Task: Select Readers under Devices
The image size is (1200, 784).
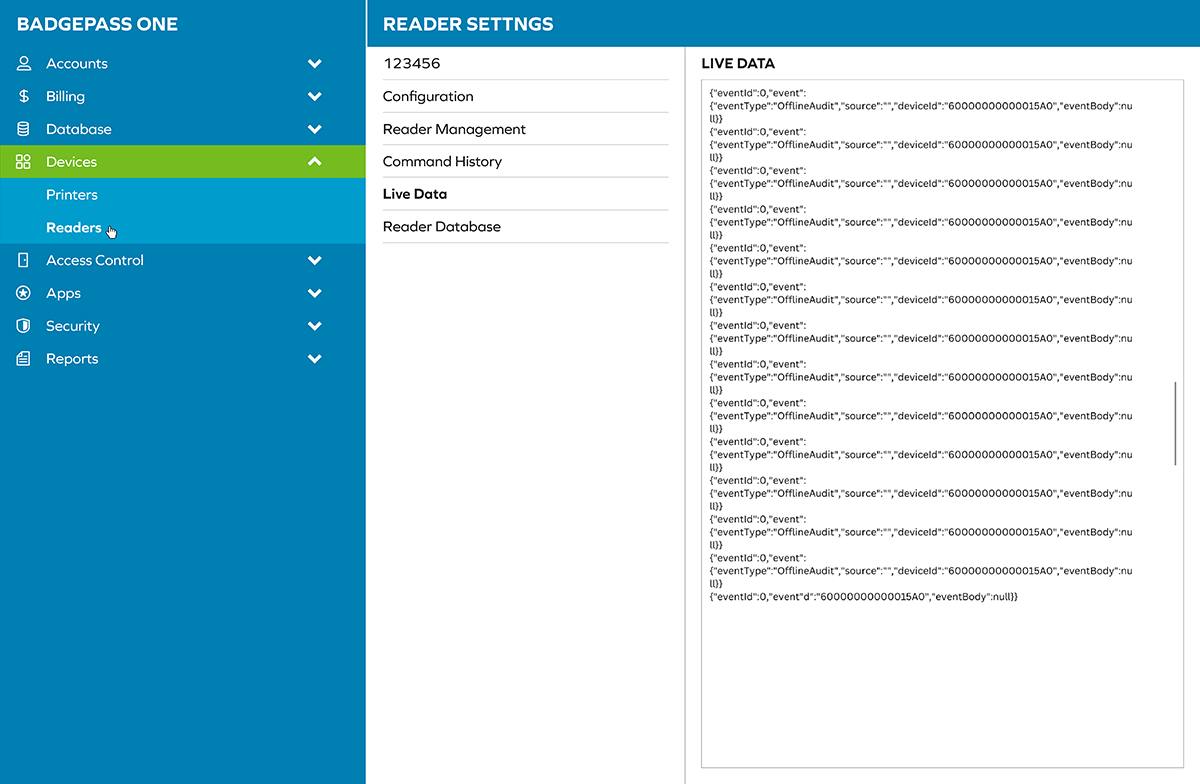Action: (x=74, y=228)
